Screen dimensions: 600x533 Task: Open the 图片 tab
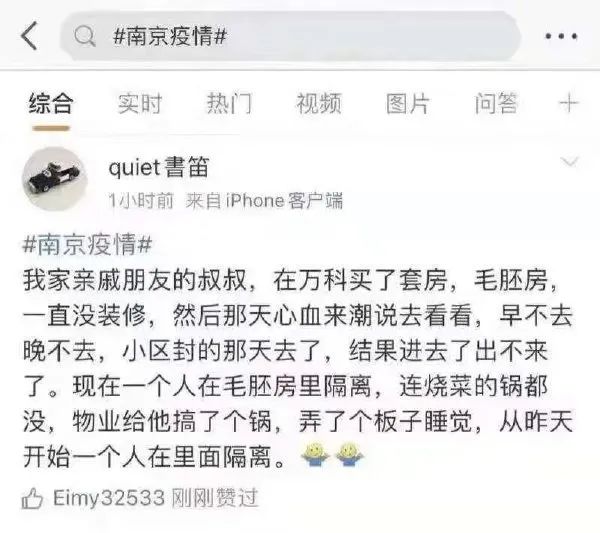click(x=408, y=104)
